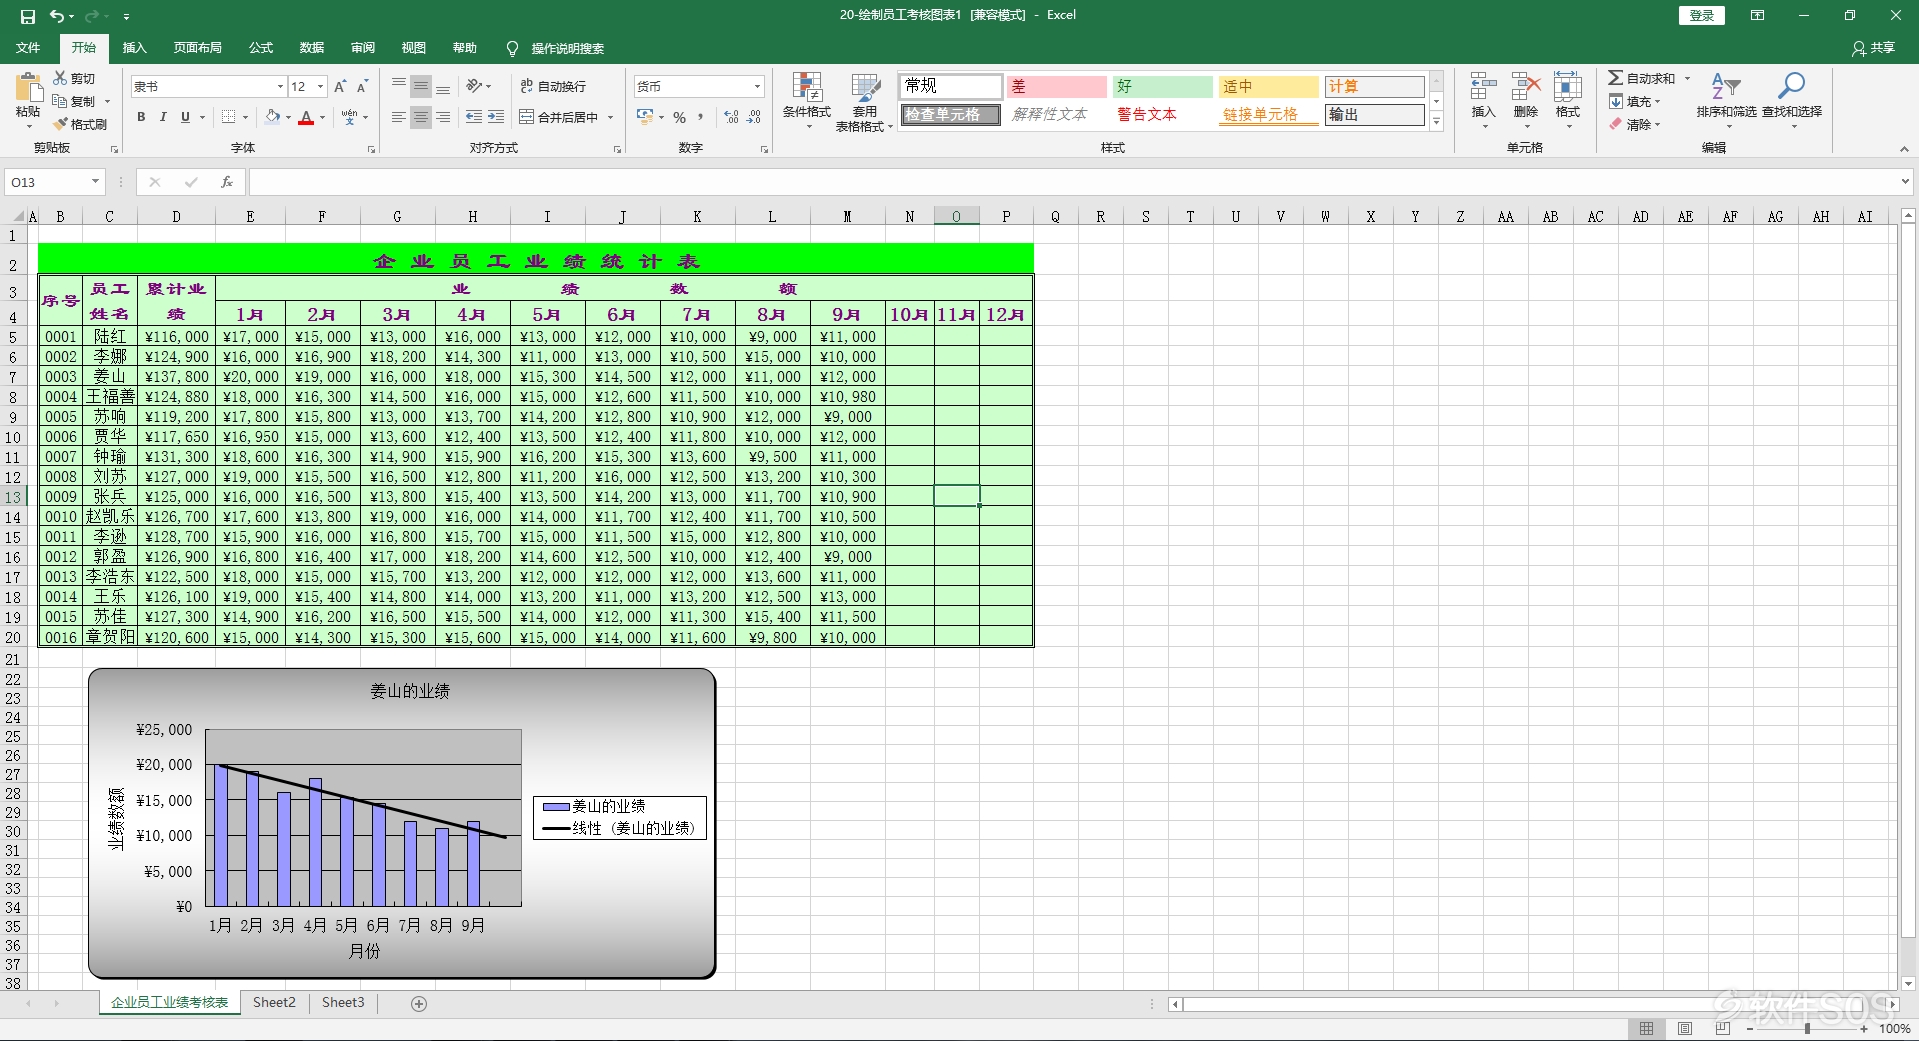Expand the cell styles gallery
This screenshot has height=1041, width=1919.
click(1436, 121)
